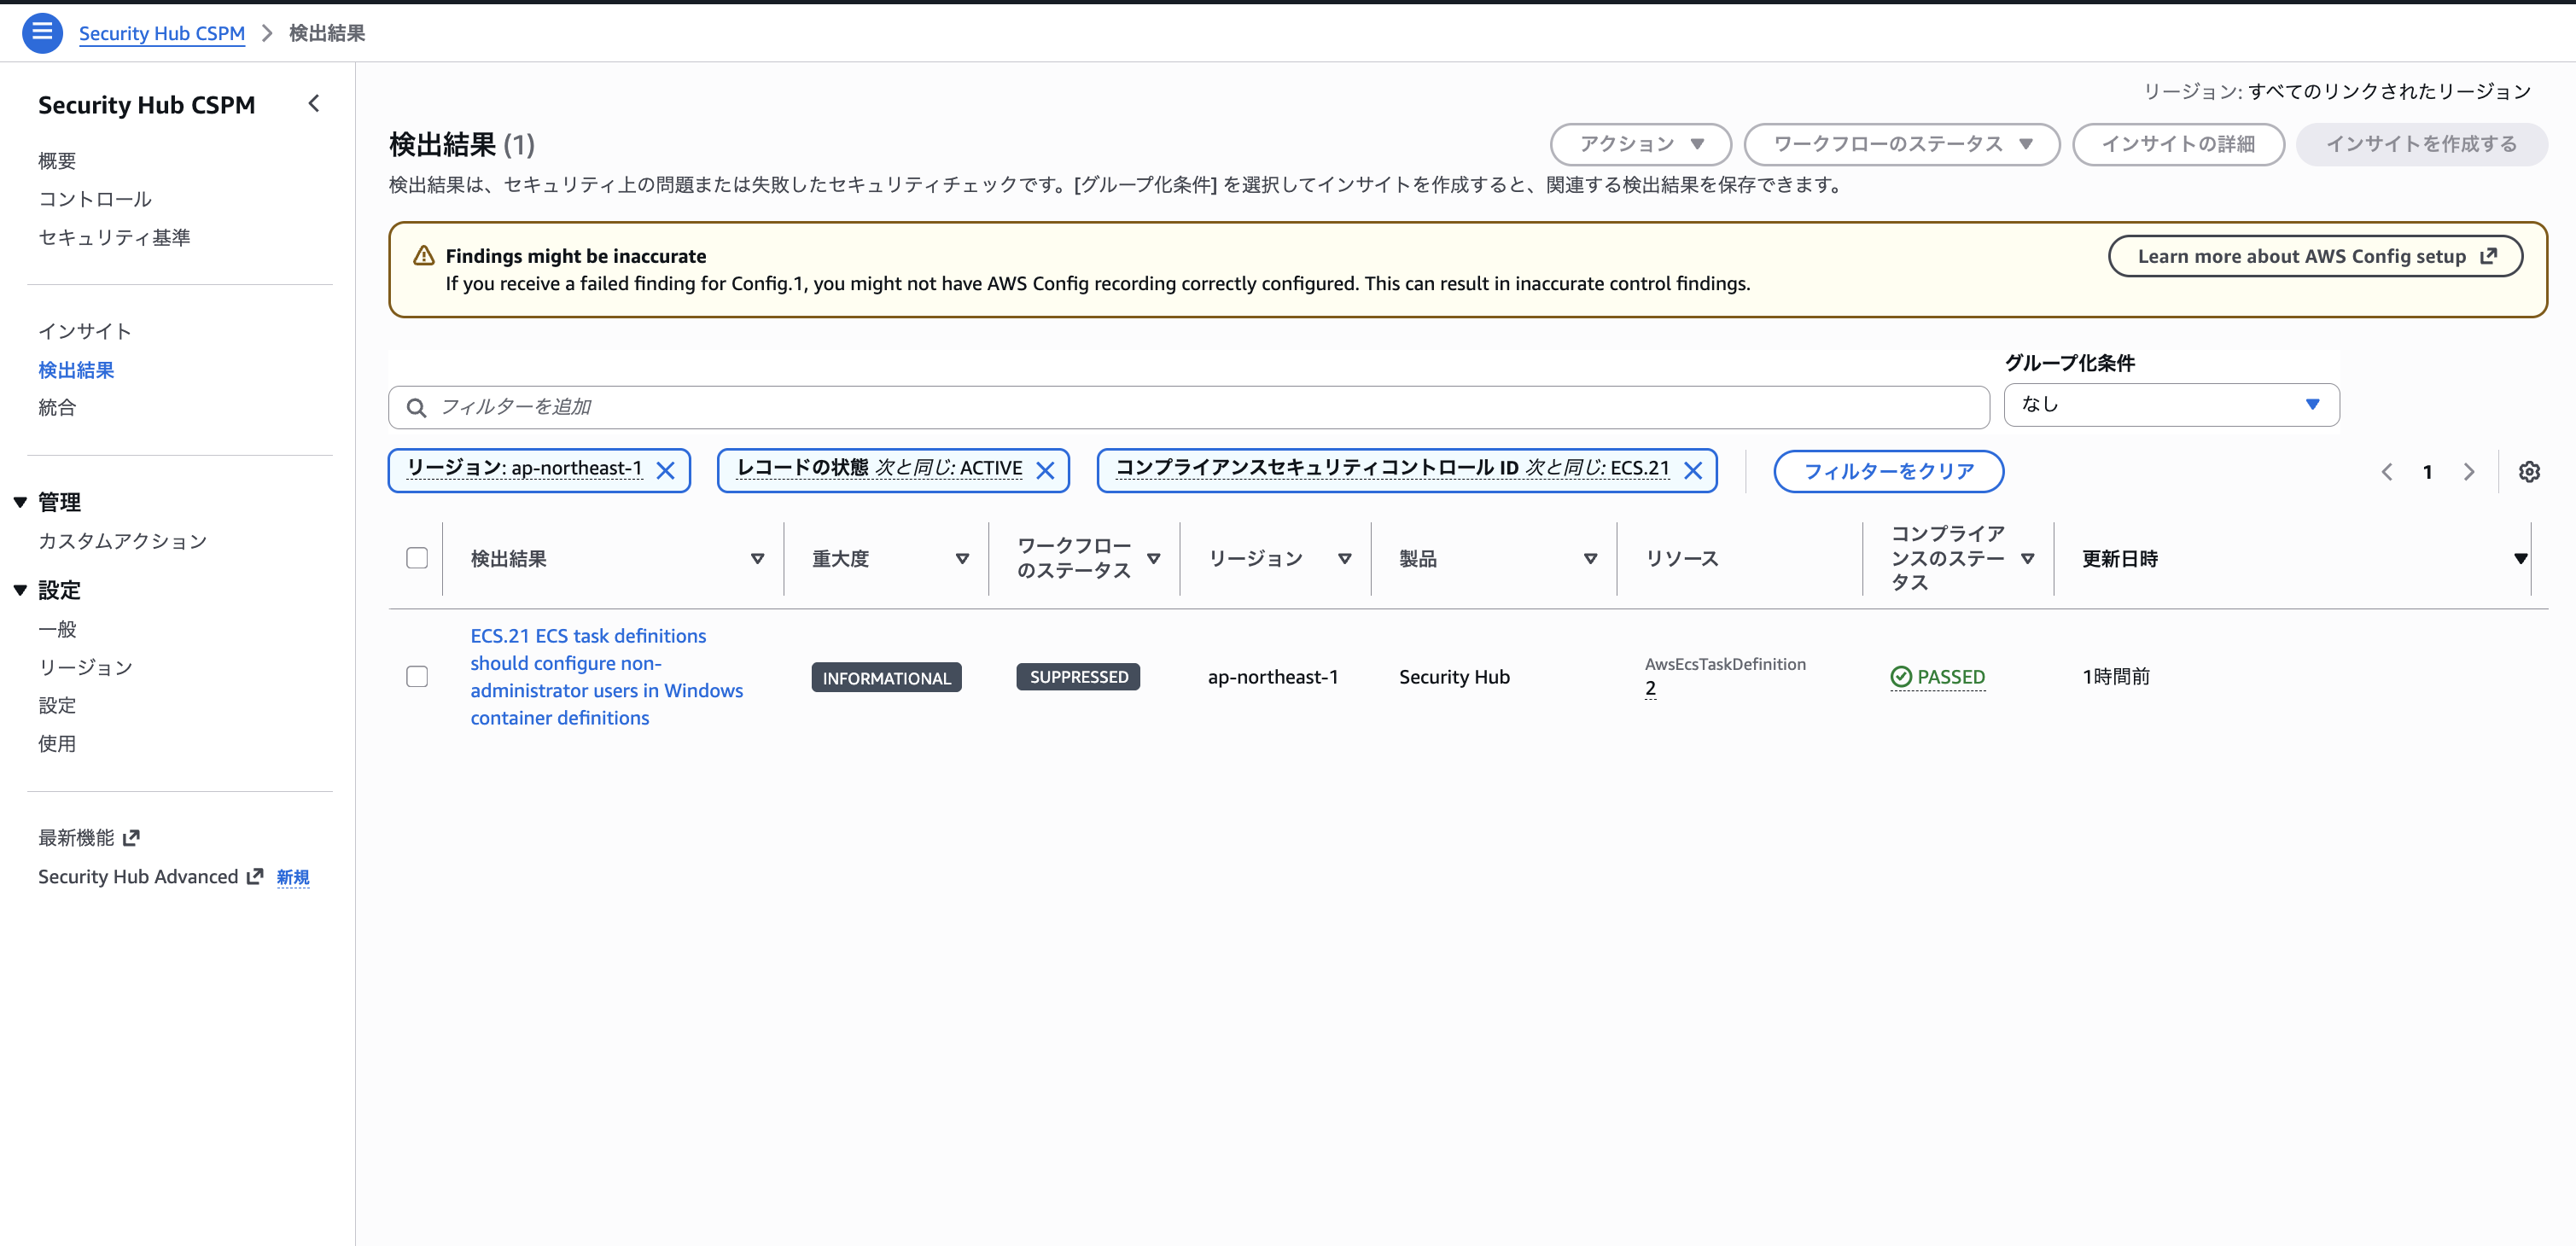Select the ECS.21 finding row checkbox
Image resolution: width=2576 pixels, height=1246 pixels.
coord(417,677)
